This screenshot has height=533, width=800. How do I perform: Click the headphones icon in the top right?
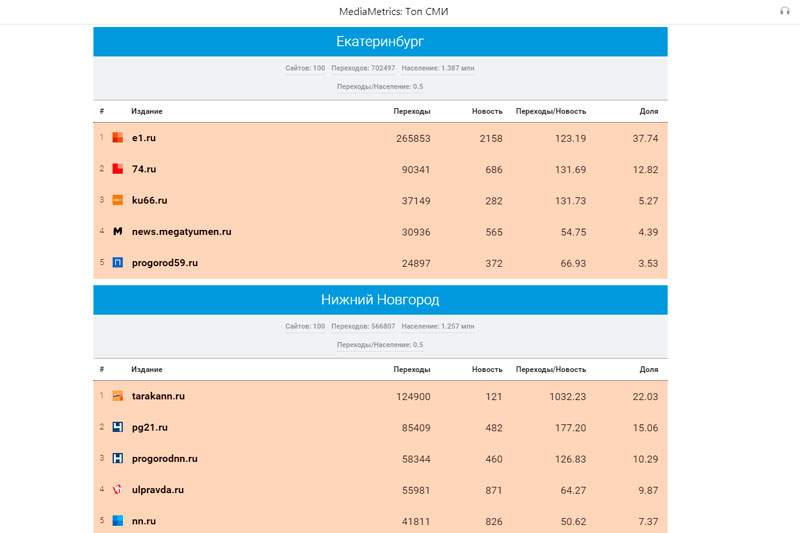coord(785,11)
